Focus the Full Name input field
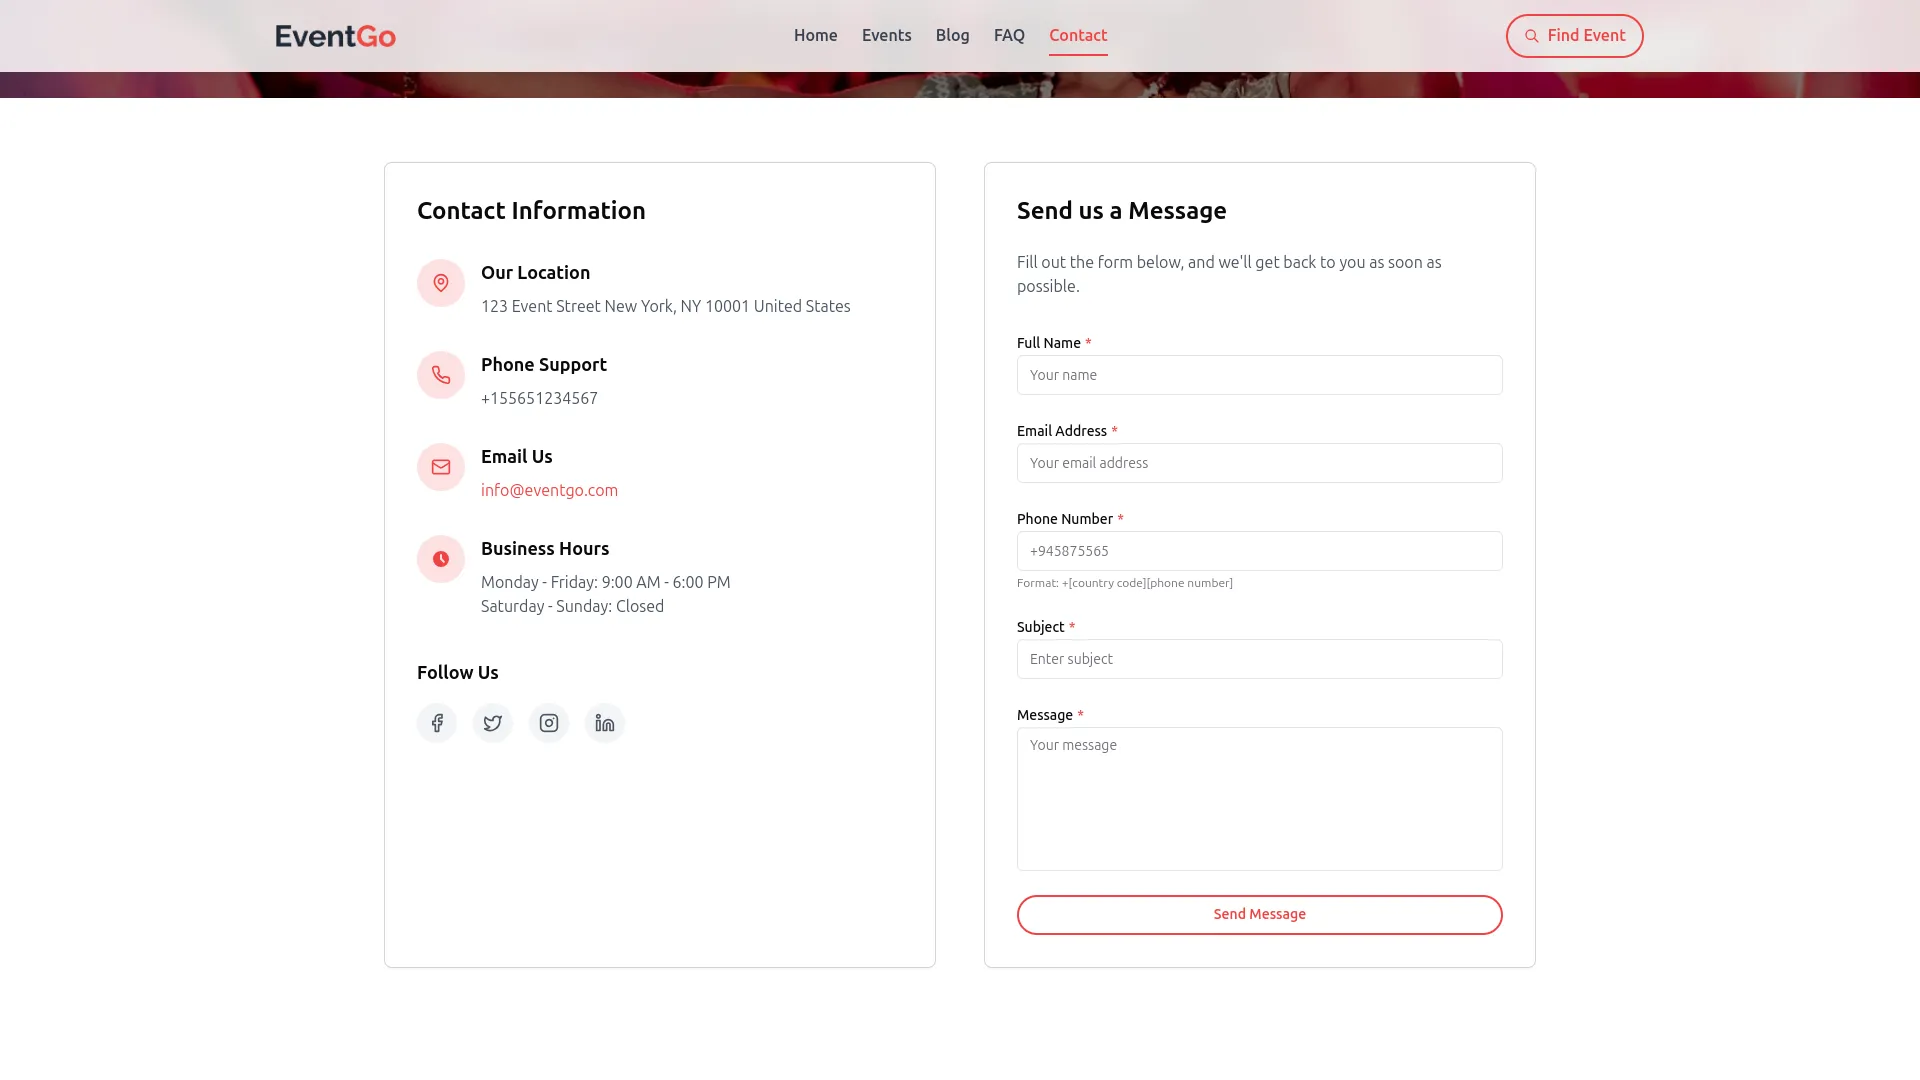Screen dimensions: 1920x1080 pos(1259,375)
